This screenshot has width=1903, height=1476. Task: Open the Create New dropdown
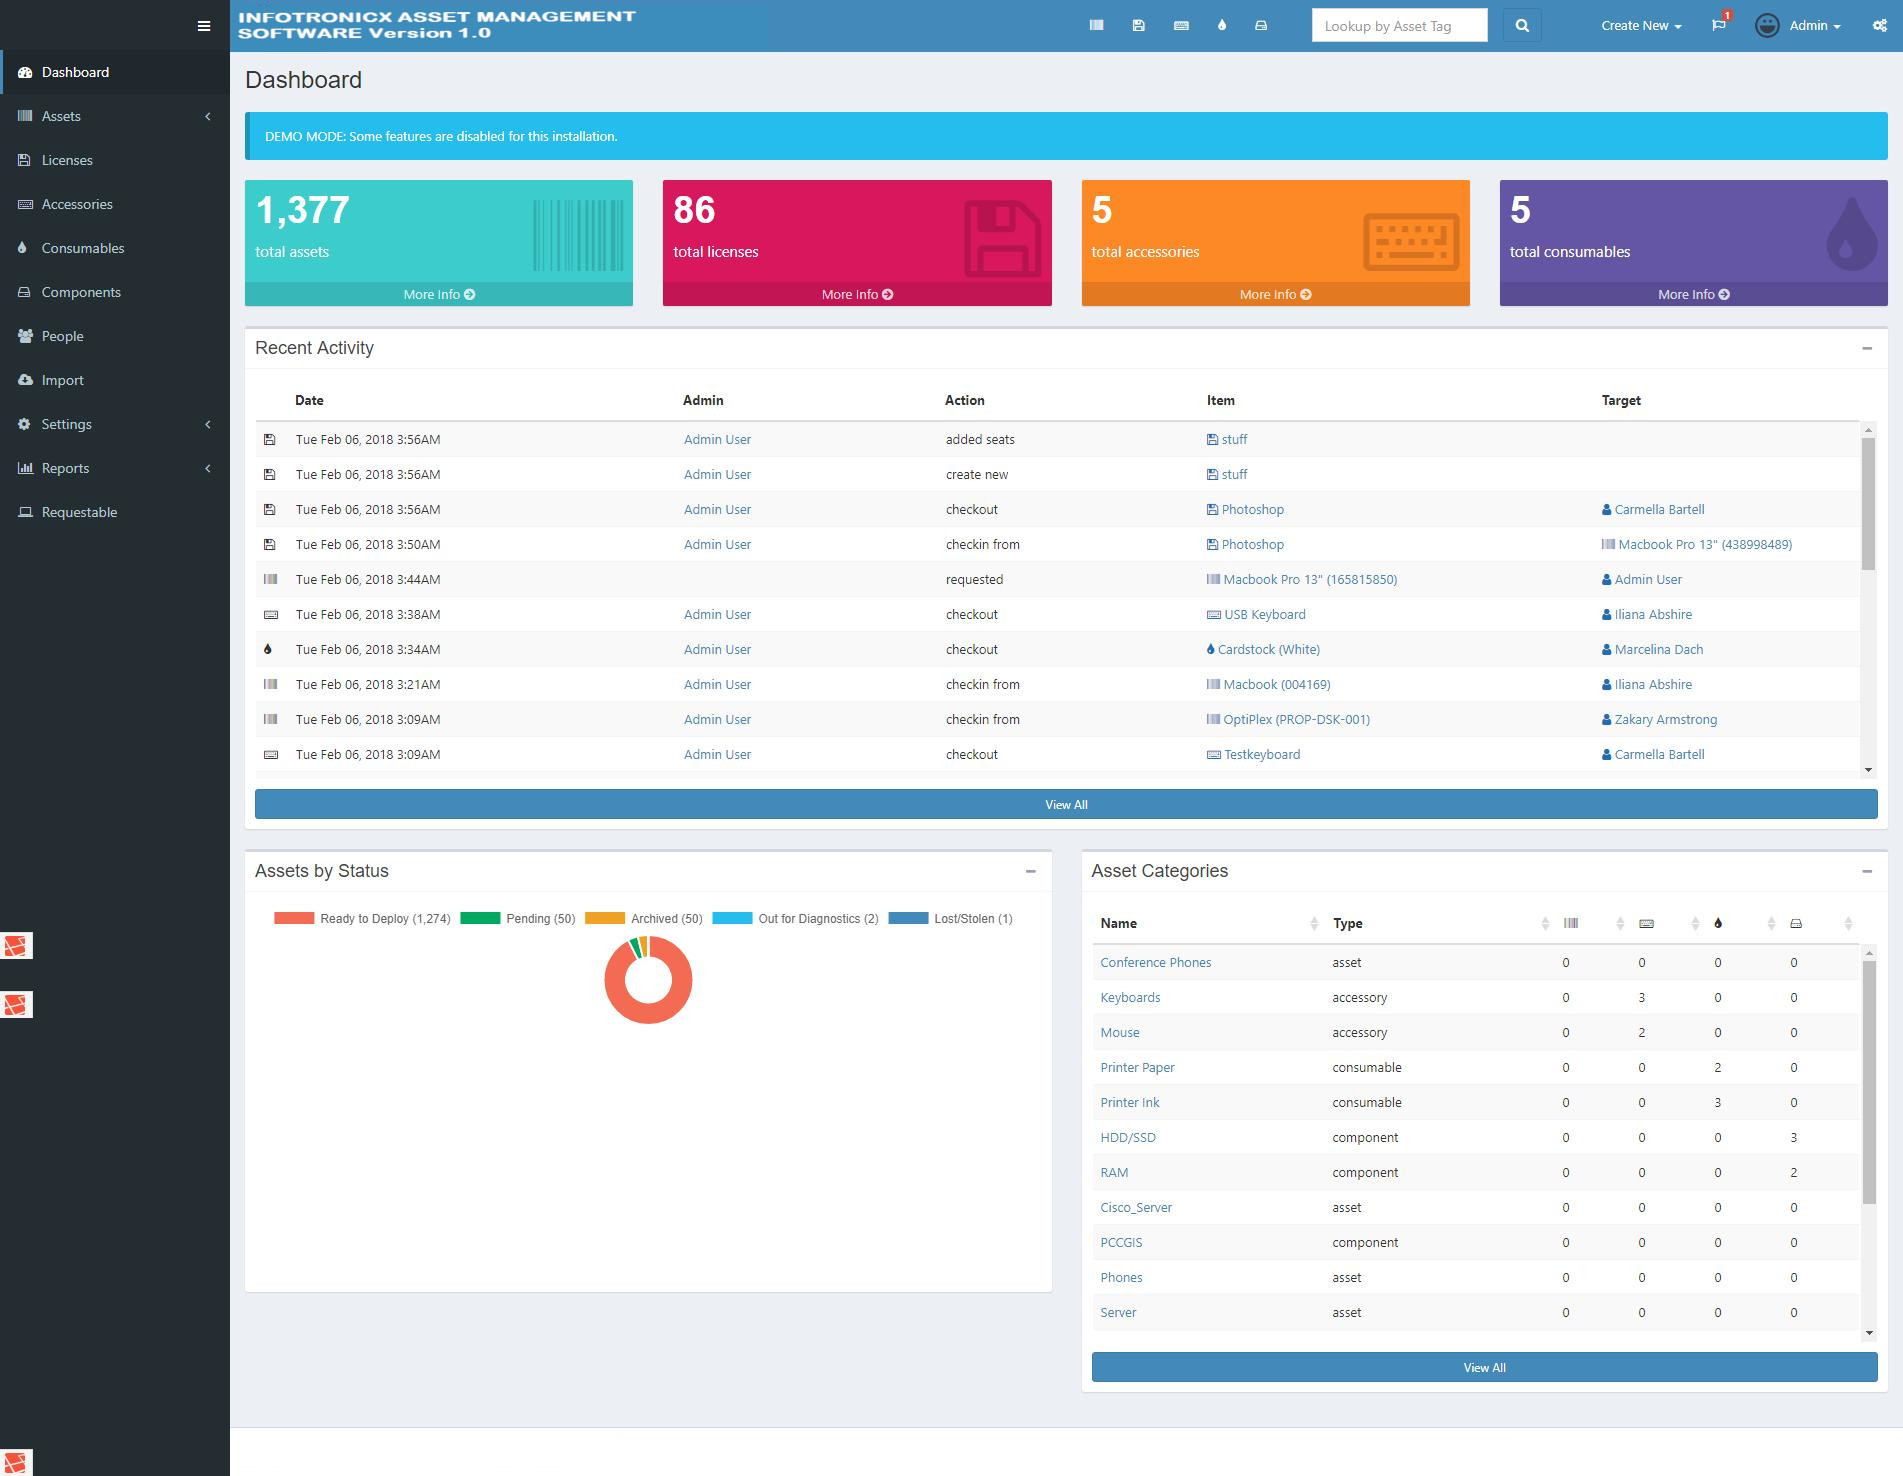pyautogui.click(x=1640, y=25)
